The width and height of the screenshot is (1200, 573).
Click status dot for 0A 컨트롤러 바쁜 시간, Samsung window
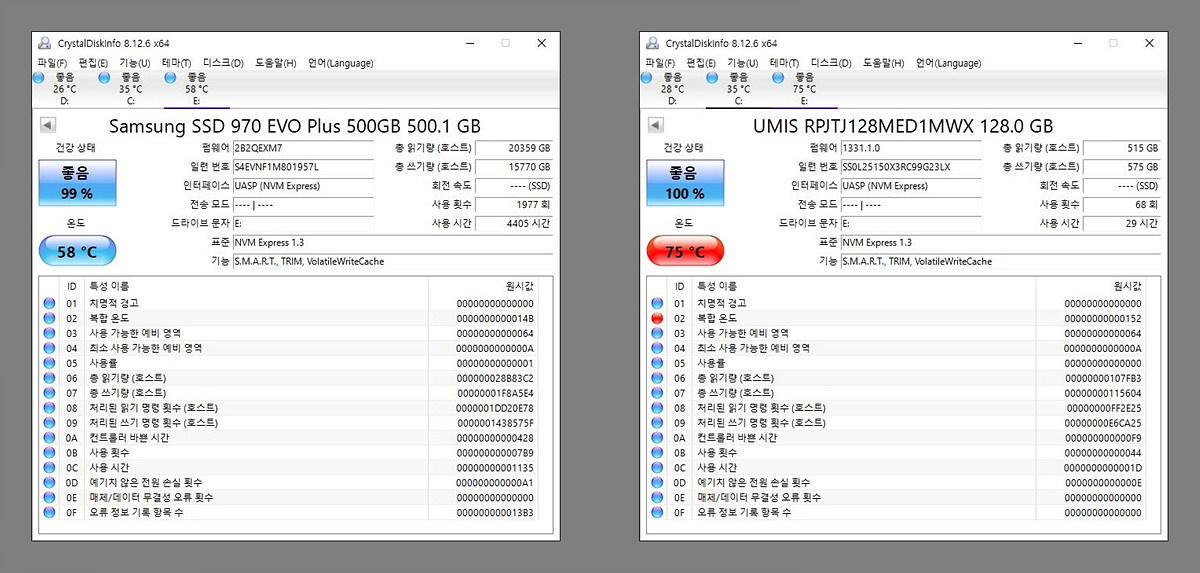tap(49, 438)
